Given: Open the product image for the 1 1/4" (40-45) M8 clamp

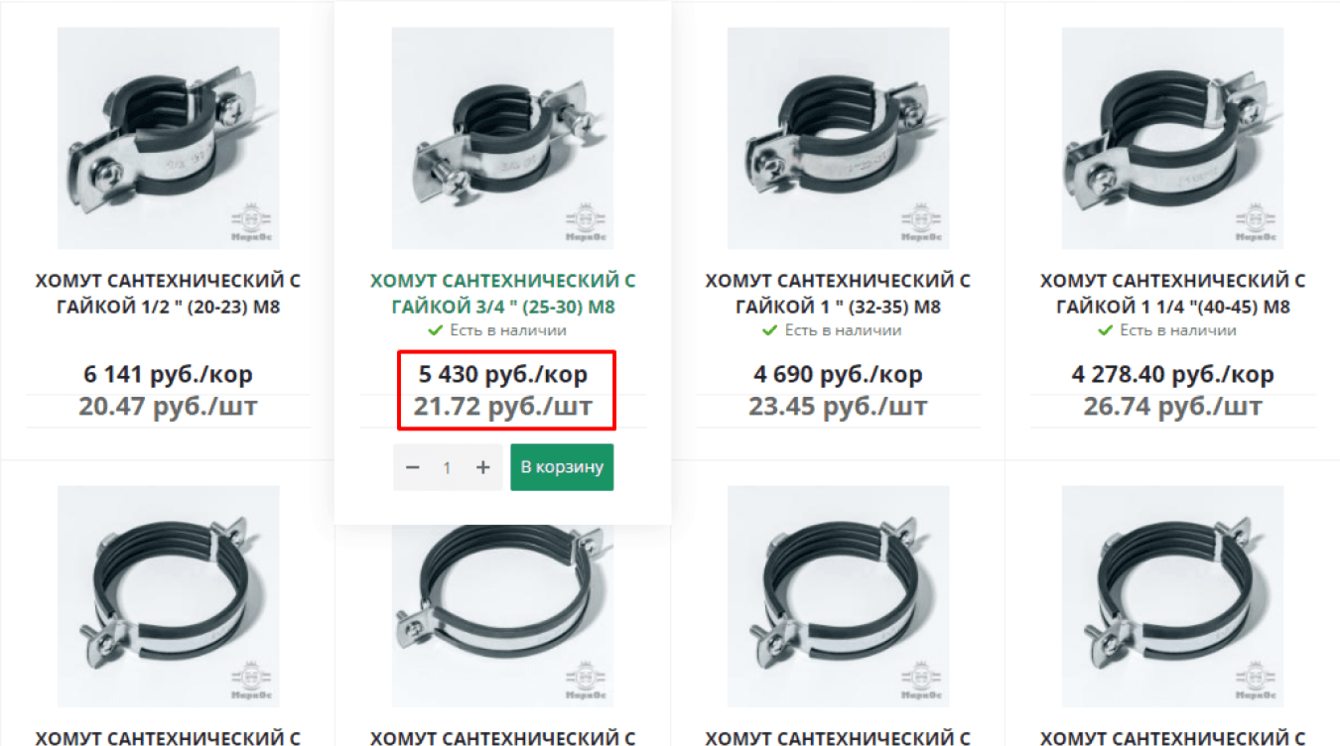Looking at the screenshot, I should (1173, 138).
